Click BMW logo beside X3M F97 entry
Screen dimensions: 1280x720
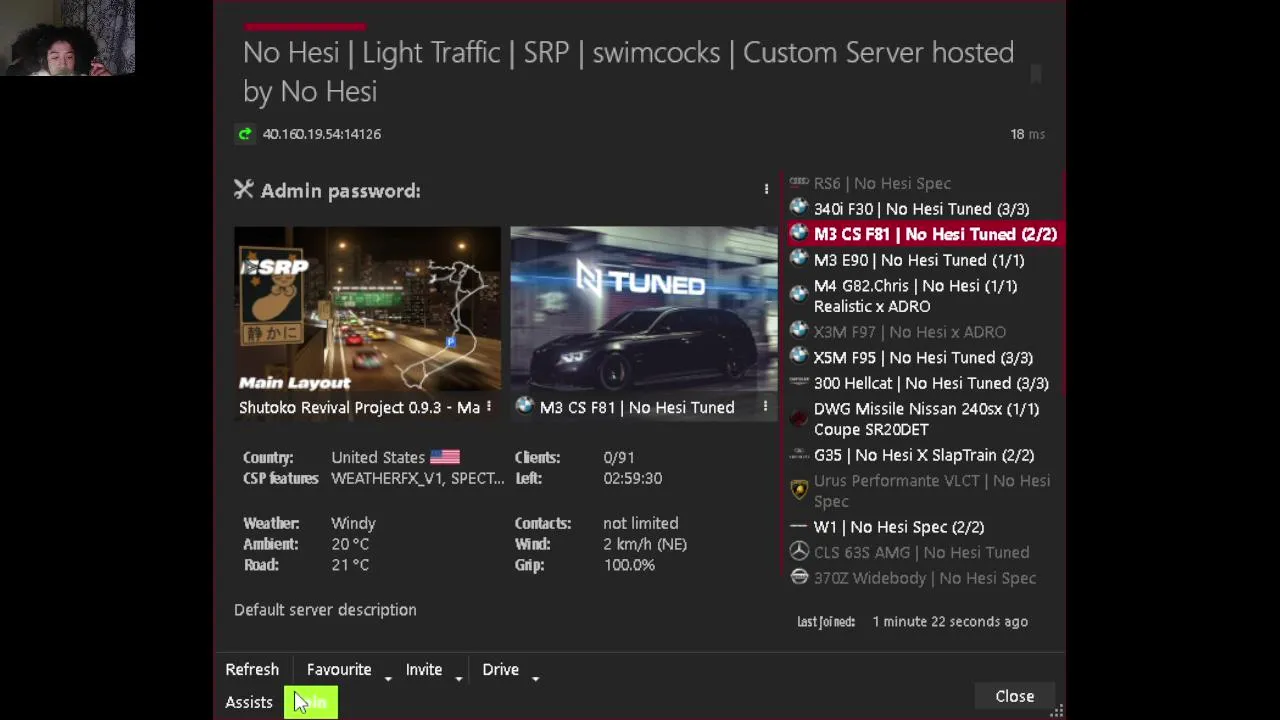pyautogui.click(x=798, y=330)
